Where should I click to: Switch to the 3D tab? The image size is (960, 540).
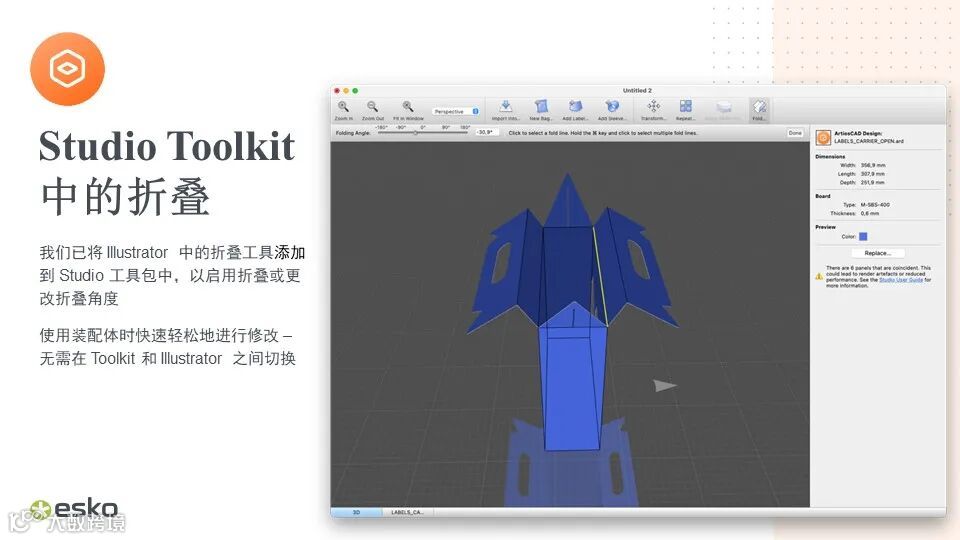(356, 512)
